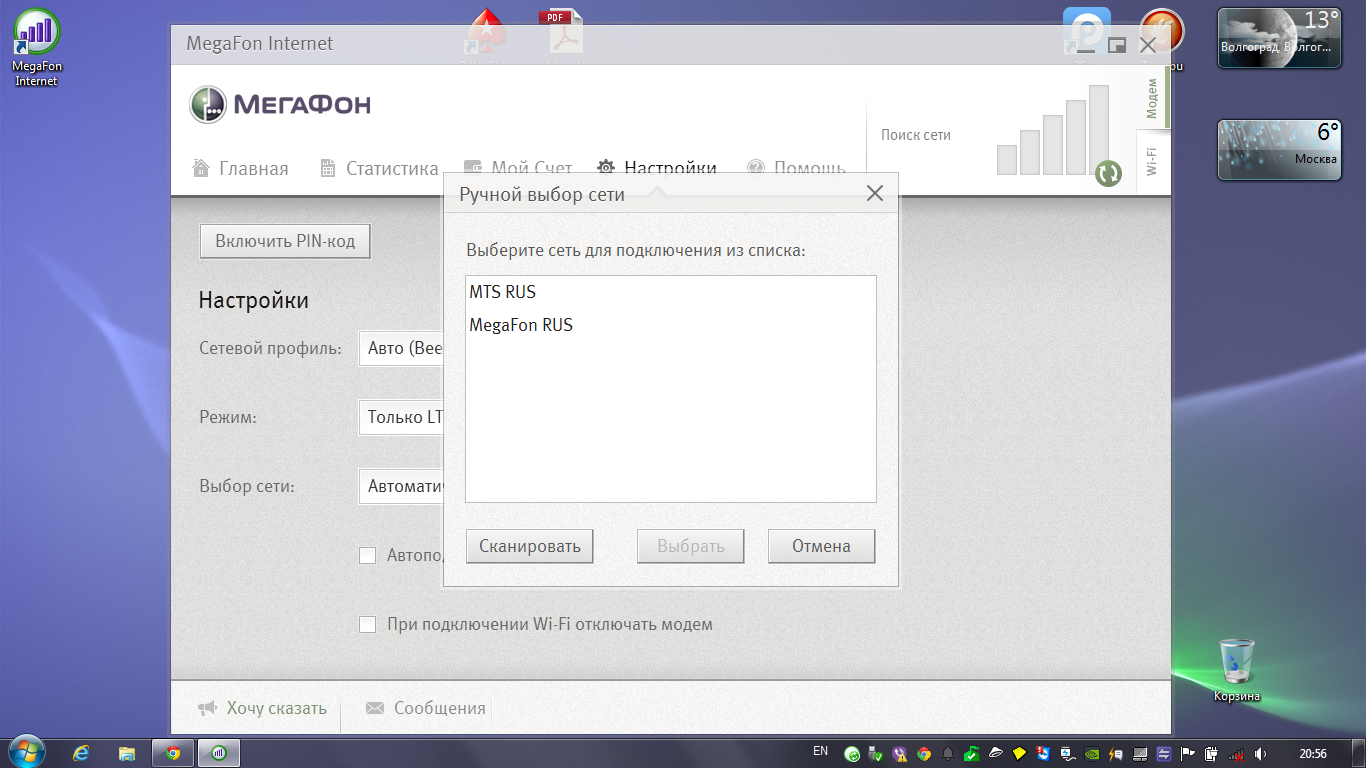Click the yellow tag tray icon
1366x768 pixels.
click(1019, 754)
